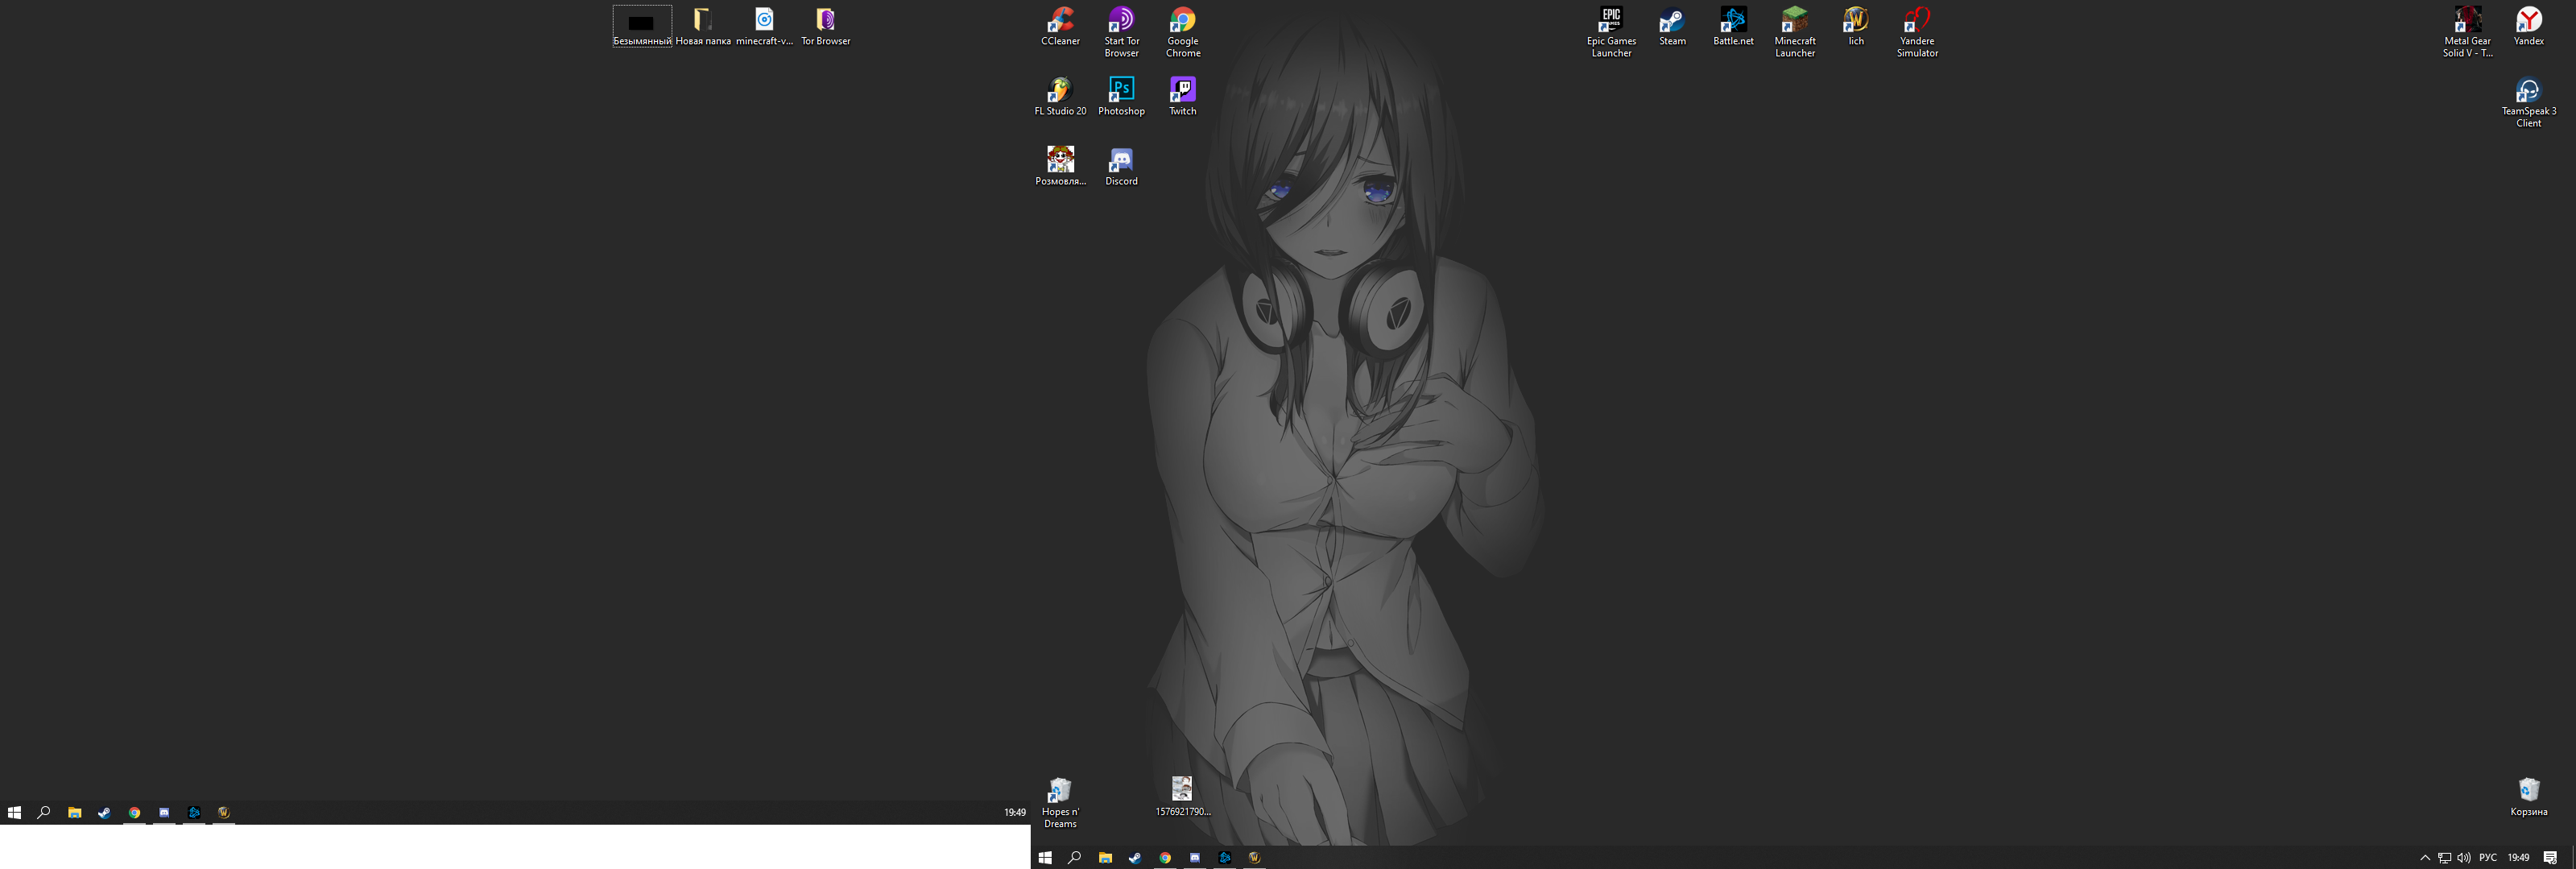Select the Photoshop desktop shortcut
The image size is (2576, 869).
(1121, 97)
